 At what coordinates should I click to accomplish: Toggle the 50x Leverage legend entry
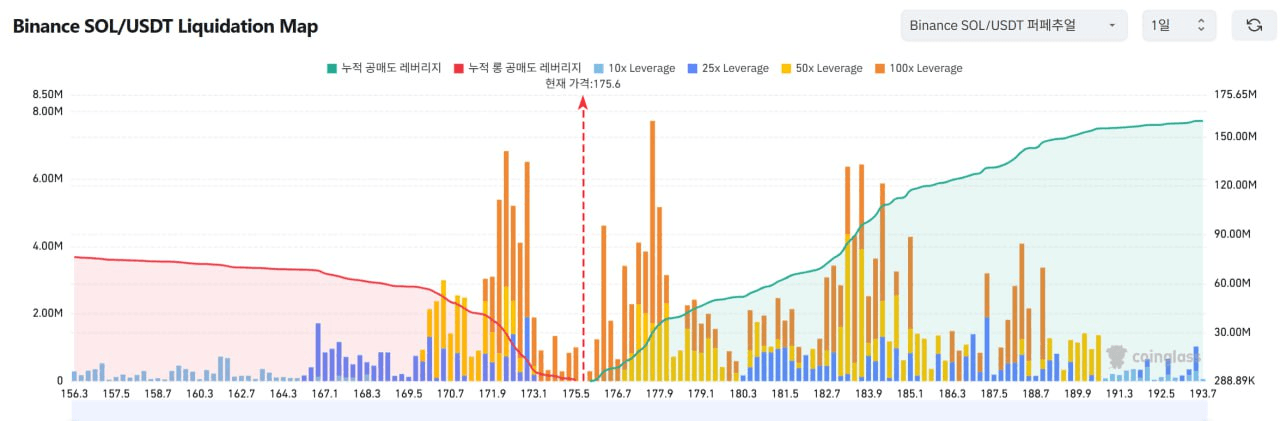click(x=821, y=68)
